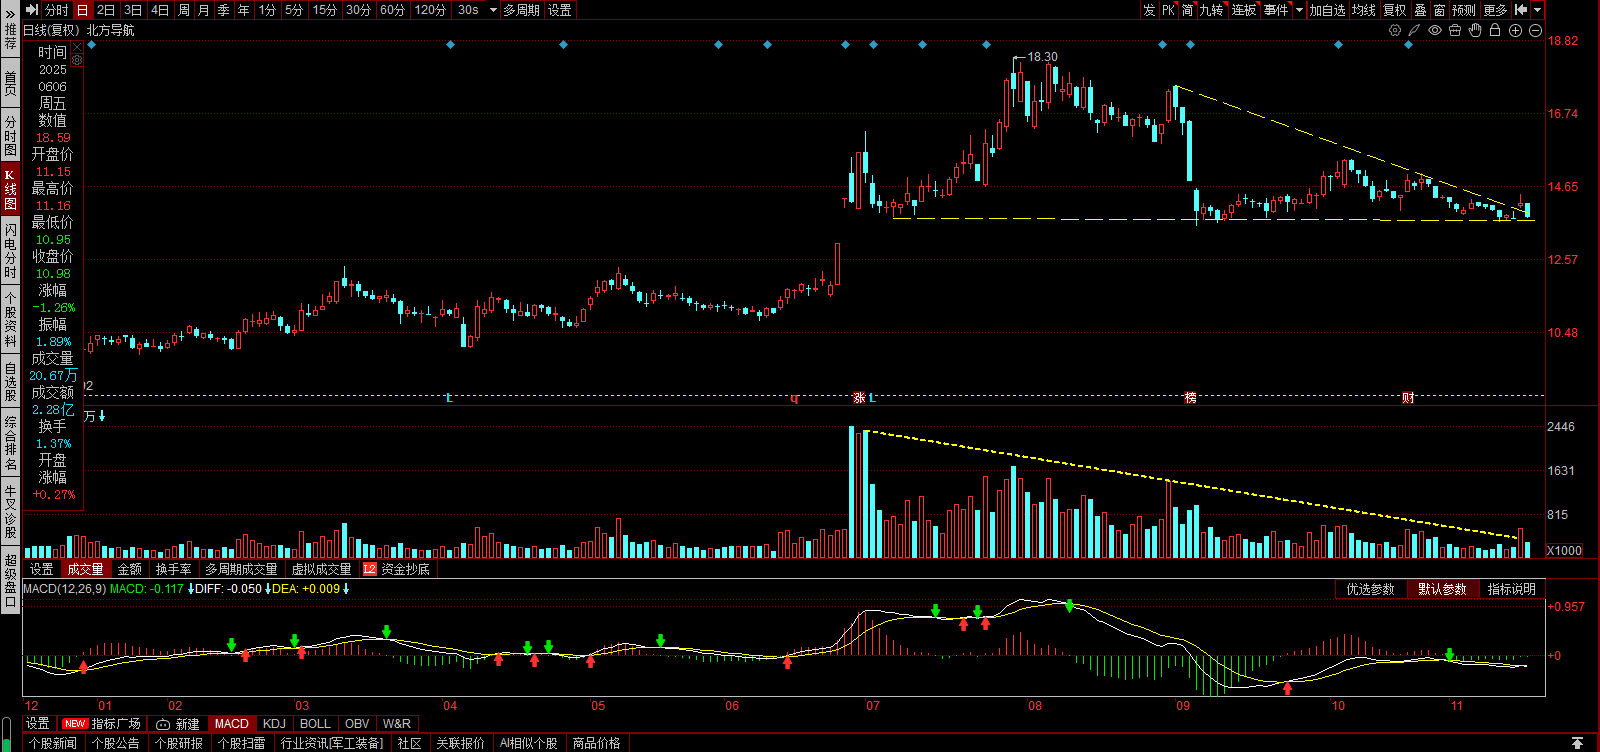Open the L2 资金抄底 tab
The height and width of the screenshot is (752, 1600).
397,569
